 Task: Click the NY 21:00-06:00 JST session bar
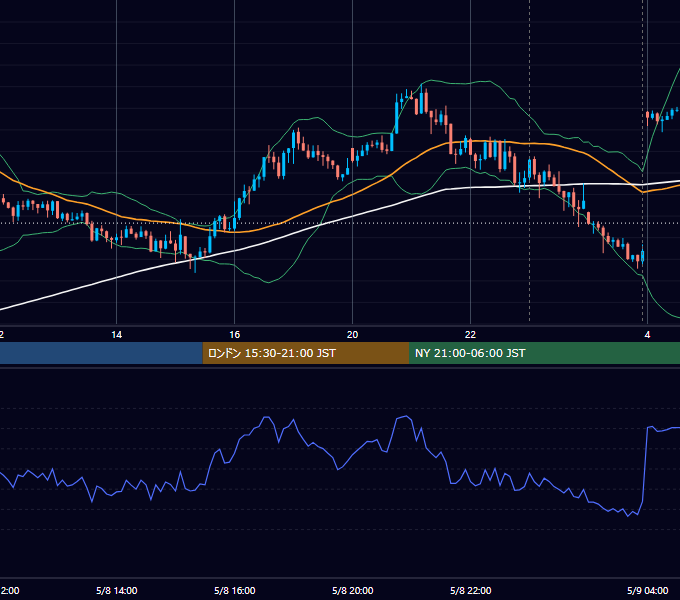544,353
